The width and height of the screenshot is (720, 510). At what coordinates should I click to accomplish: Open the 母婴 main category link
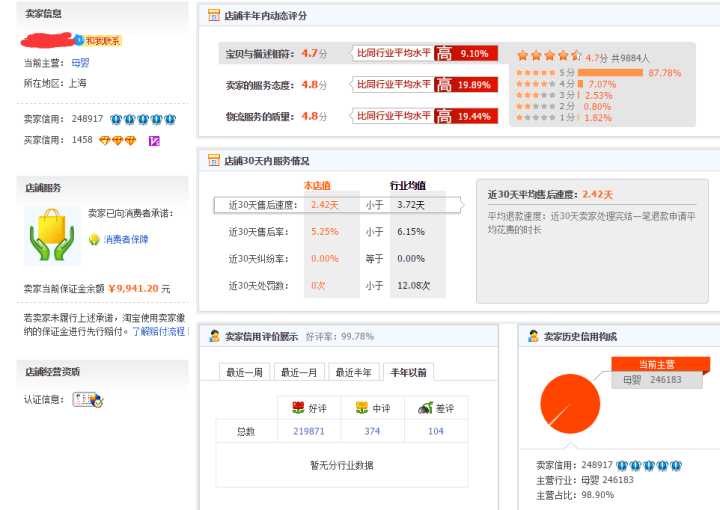point(80,63)
